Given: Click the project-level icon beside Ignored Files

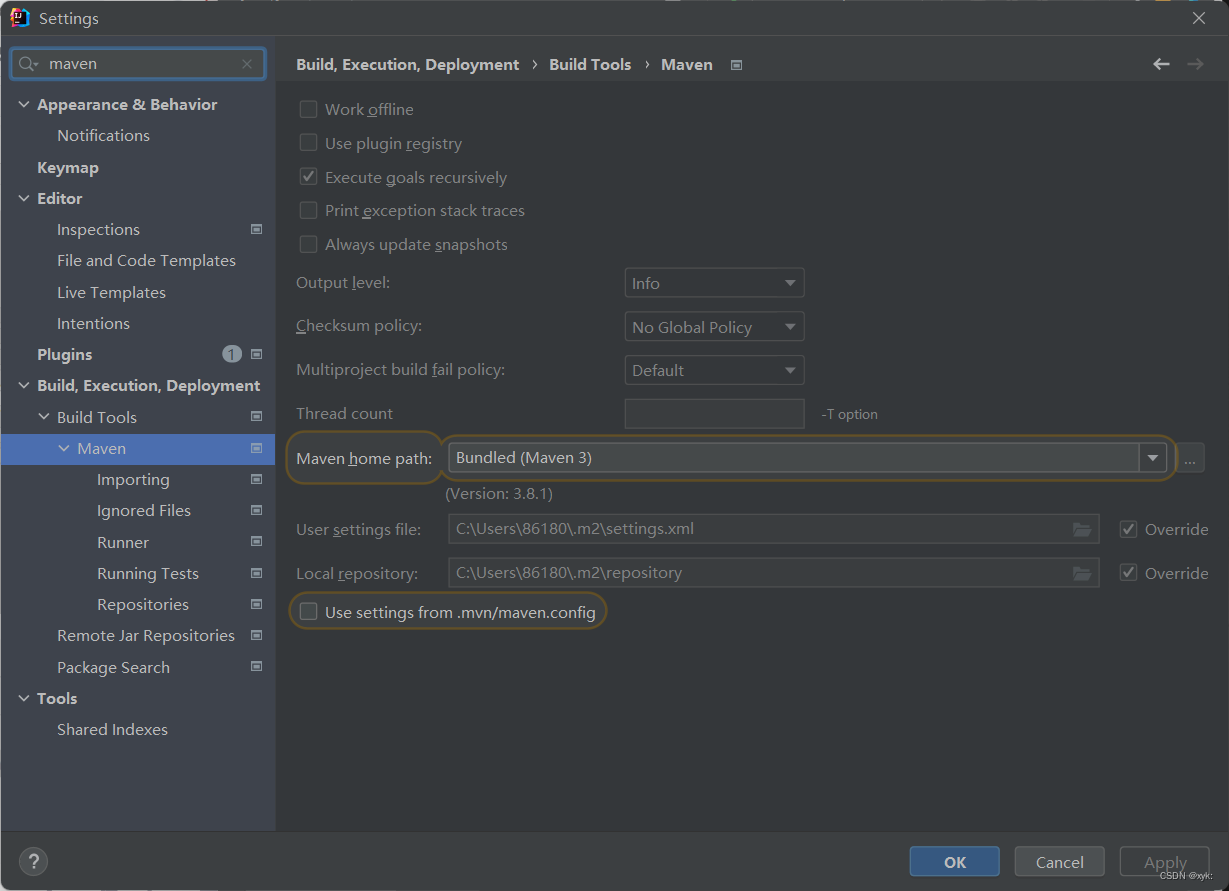Looking at the screenshot, I should pyautogui.click(x=256, y=510).
